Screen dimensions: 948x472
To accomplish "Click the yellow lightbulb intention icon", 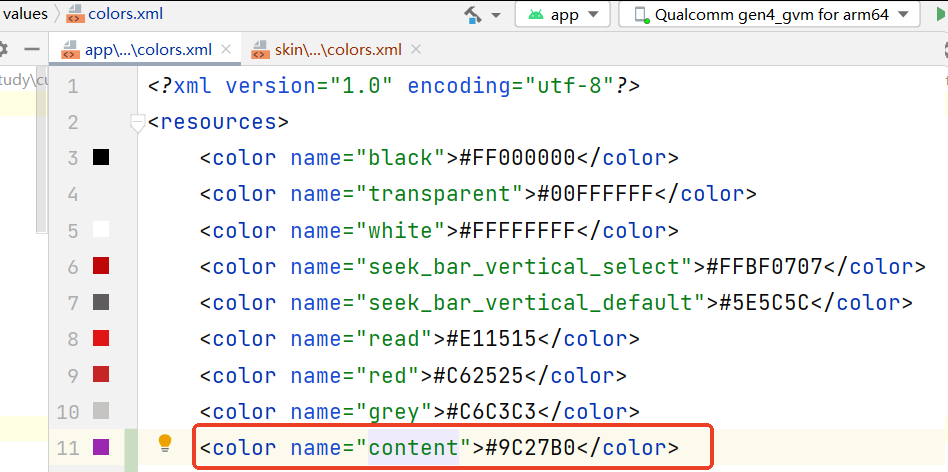I will pos(165,444).
